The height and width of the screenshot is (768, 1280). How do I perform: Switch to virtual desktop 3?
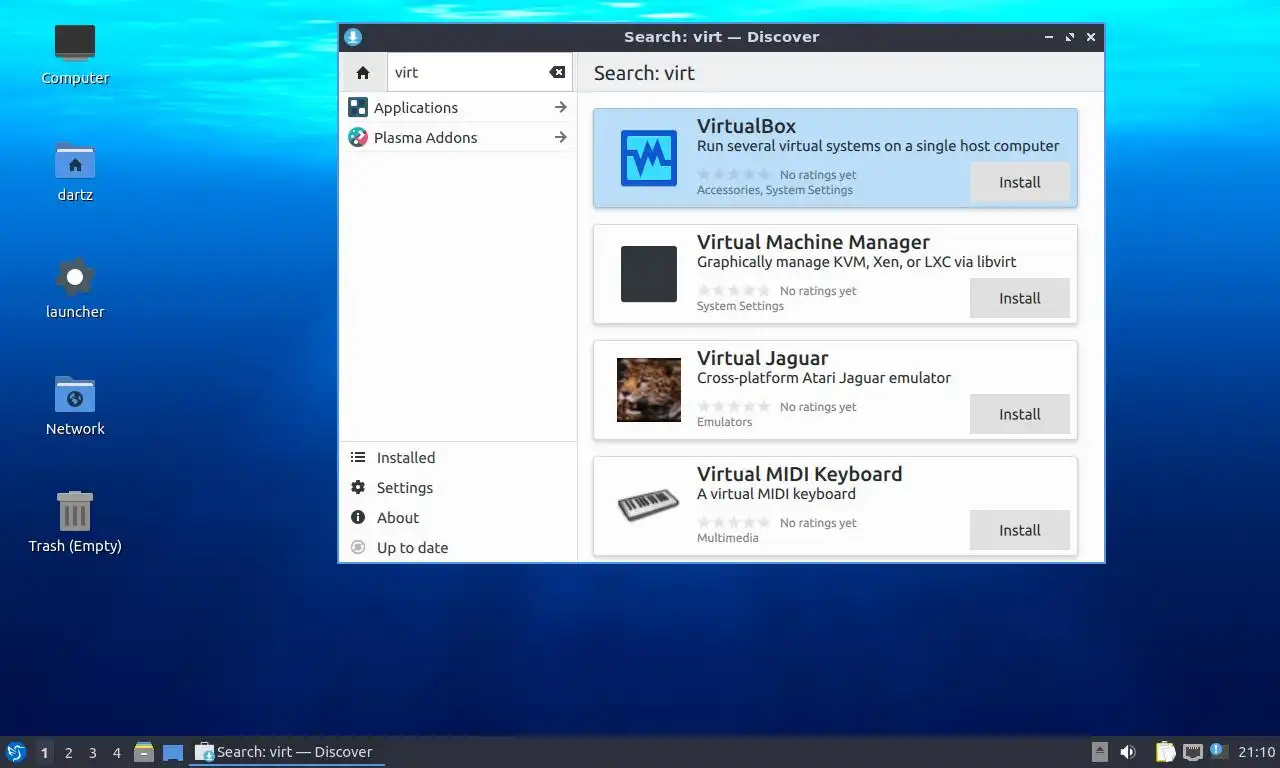92,752
